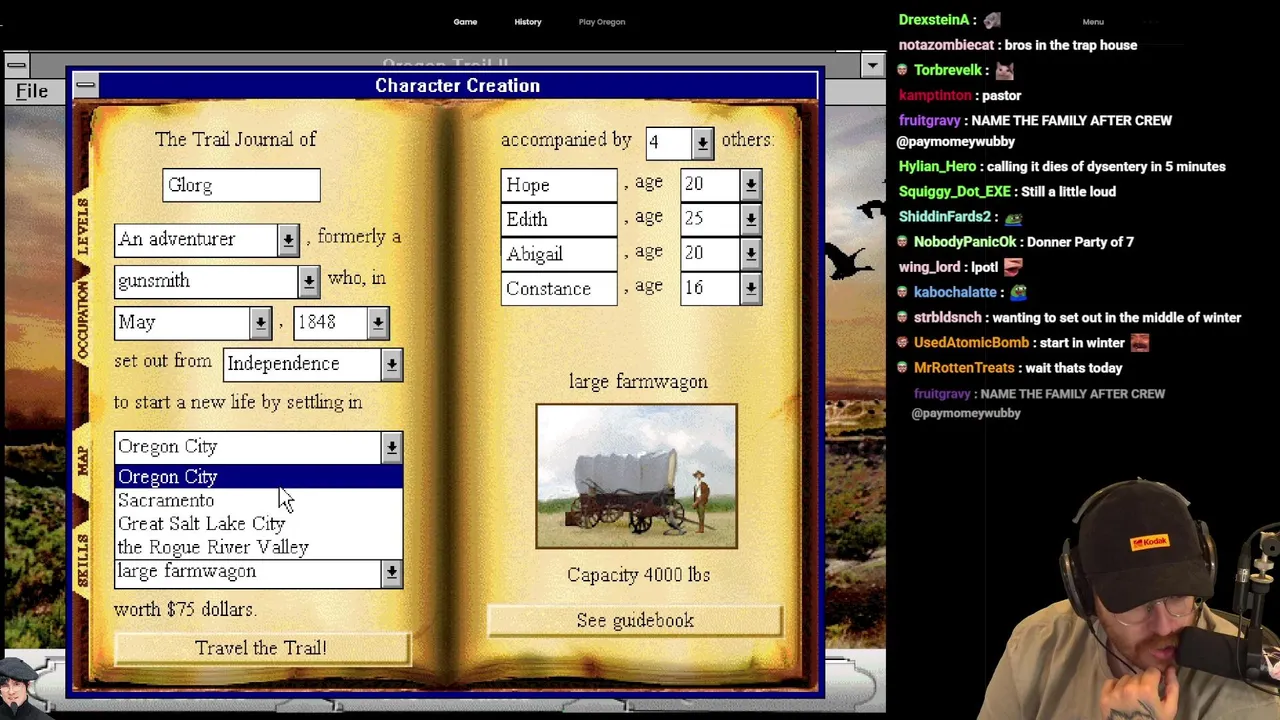Open the 1848 year dropdown
Screen dimensions: 1280x720
pyautogui.click(x=377, y=322)
